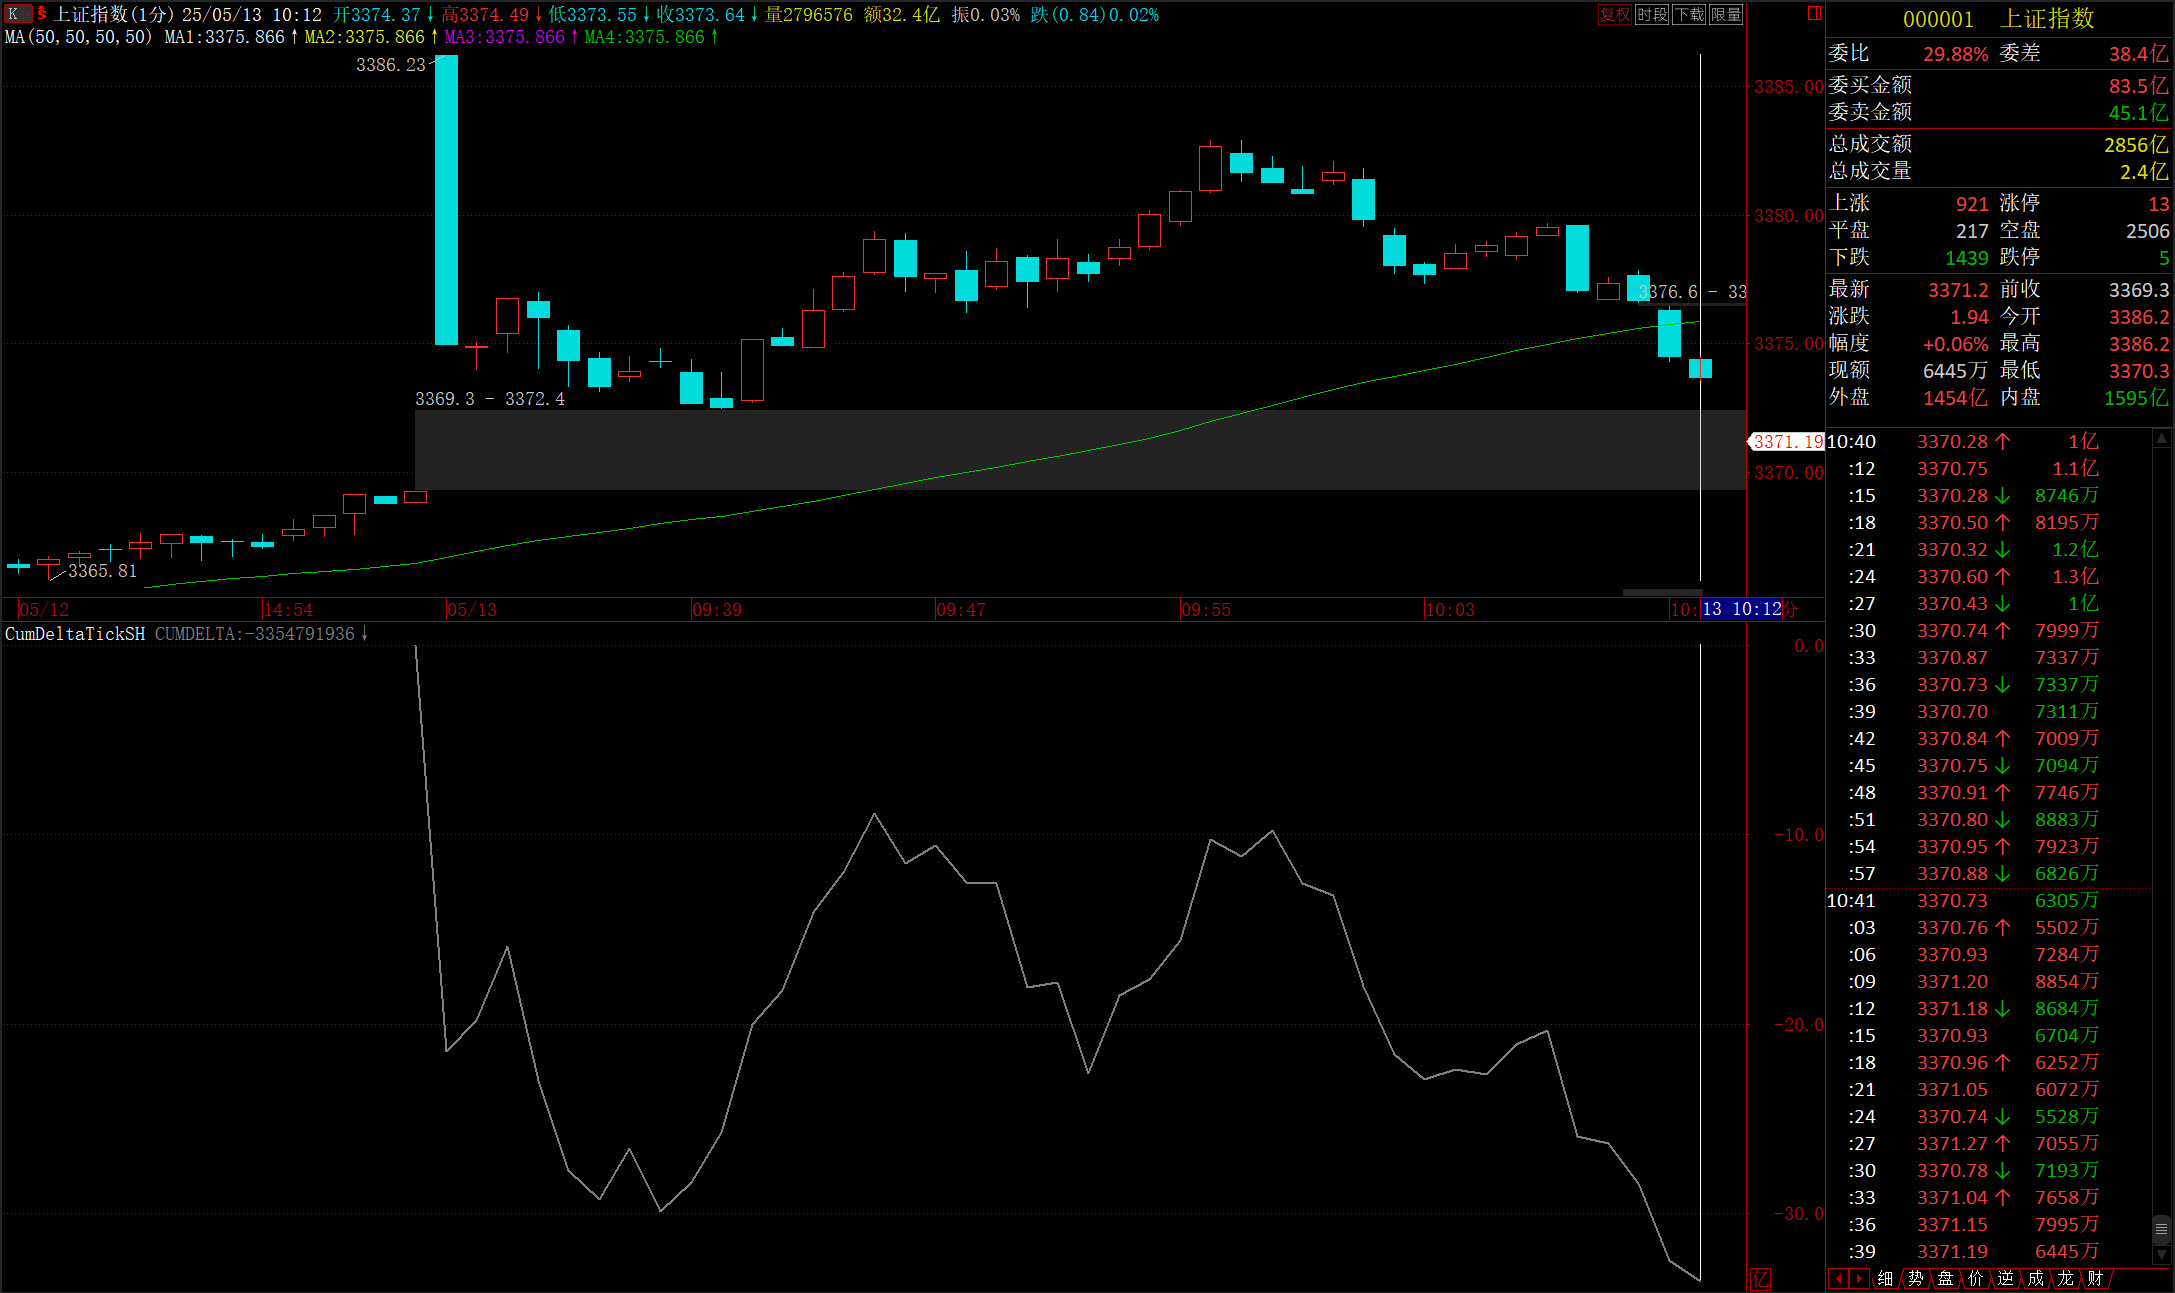Click the 3371.19 current price tag
Viewport: 2175px width, 1293px height.
(1787, 442)
